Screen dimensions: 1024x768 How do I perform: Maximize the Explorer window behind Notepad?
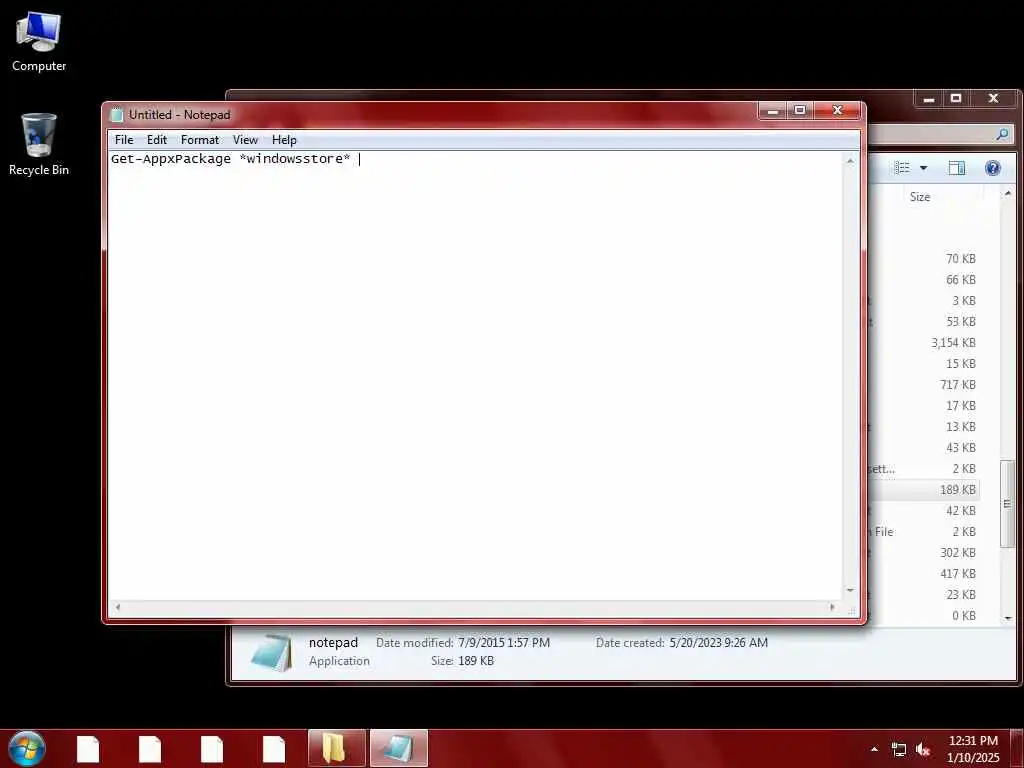coord(956,99)
